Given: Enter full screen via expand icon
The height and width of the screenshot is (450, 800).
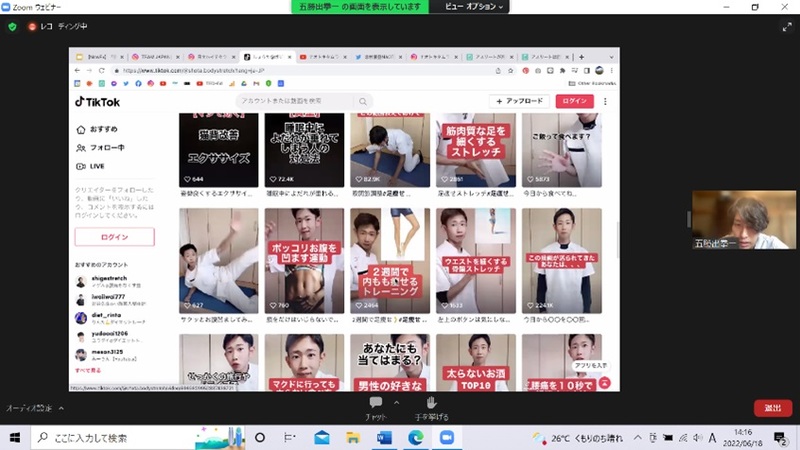Looking at the screenshot, I should [787, 27].
